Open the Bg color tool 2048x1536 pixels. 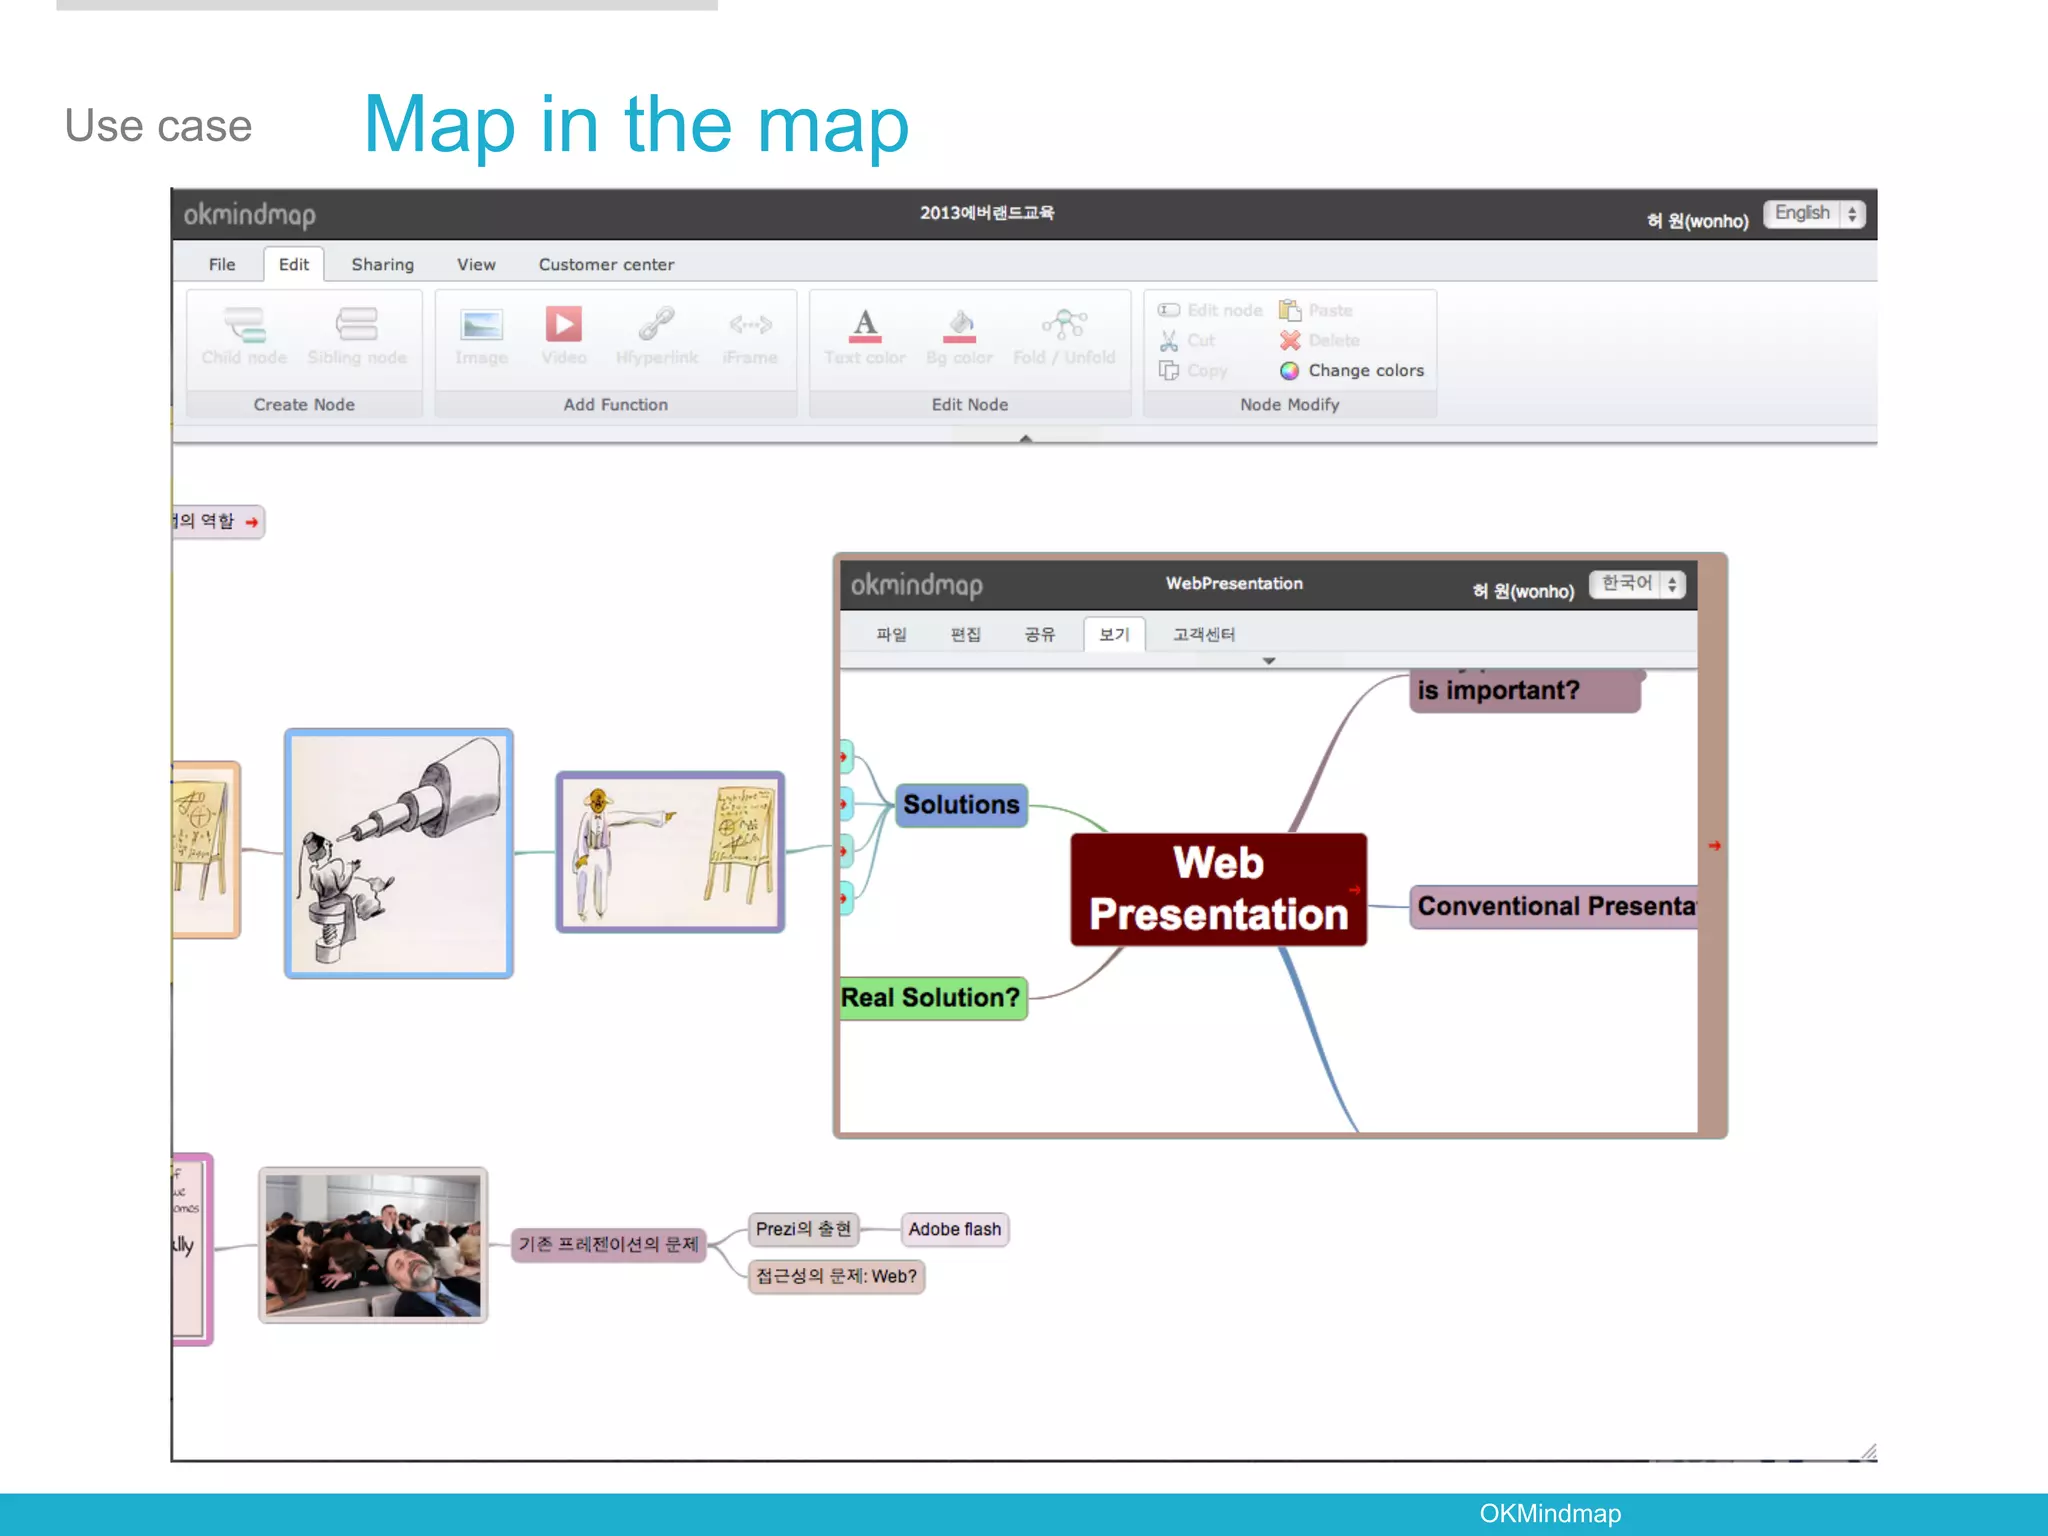pos(960,325)
